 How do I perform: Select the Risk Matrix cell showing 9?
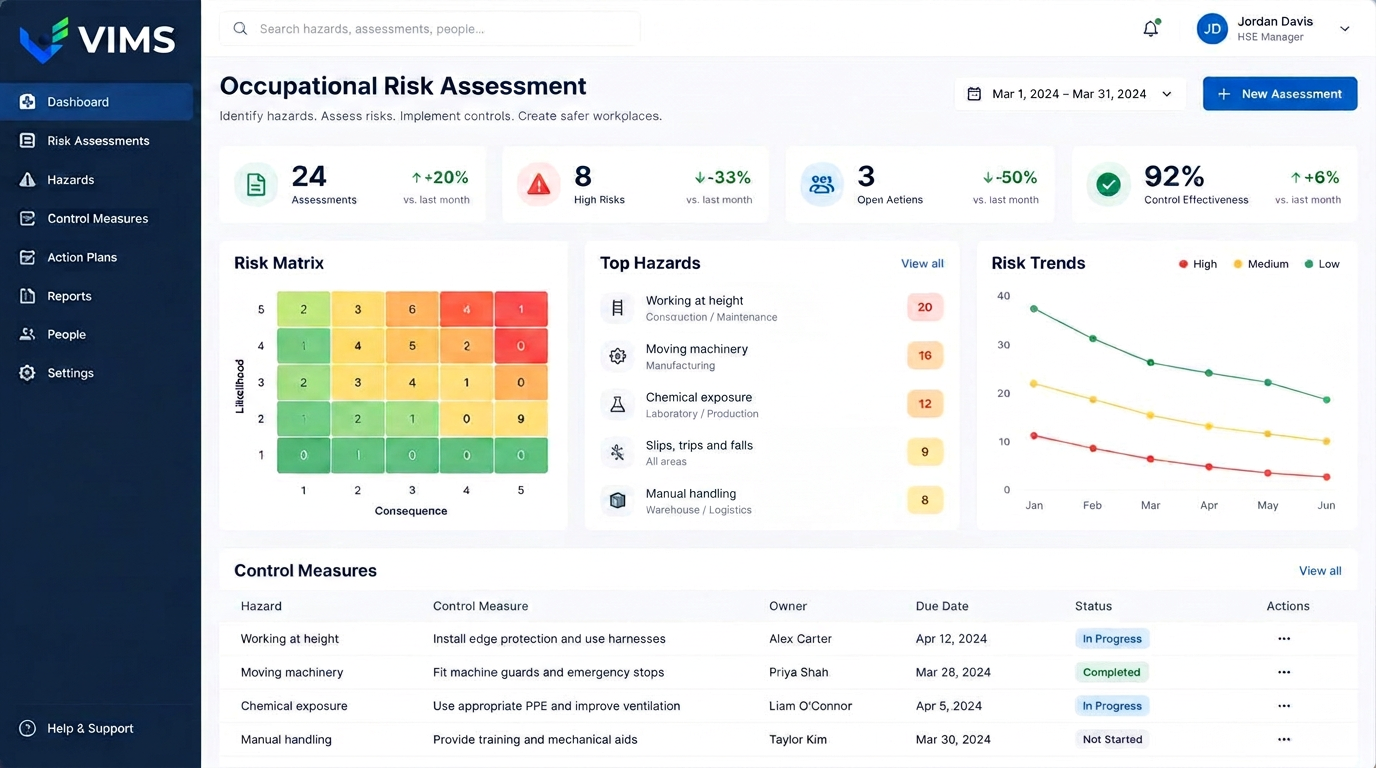521,419
